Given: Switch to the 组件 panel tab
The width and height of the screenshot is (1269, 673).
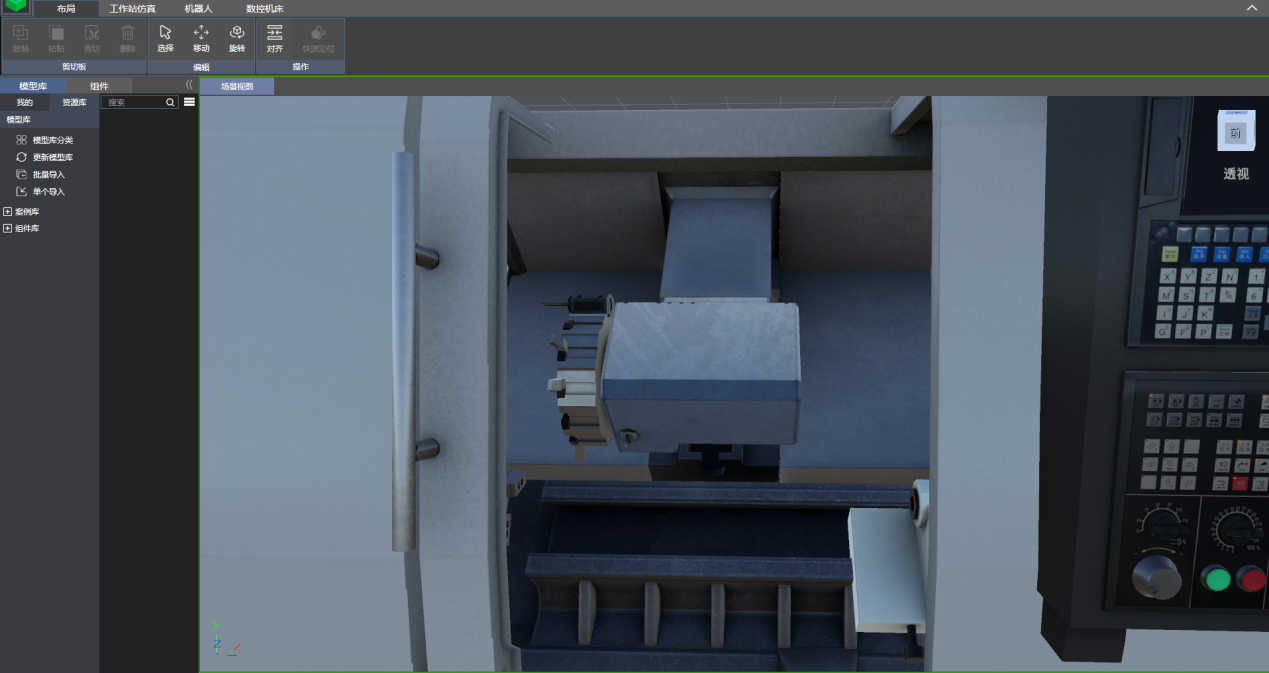Looking at the screenshot, I should [99, 86].
